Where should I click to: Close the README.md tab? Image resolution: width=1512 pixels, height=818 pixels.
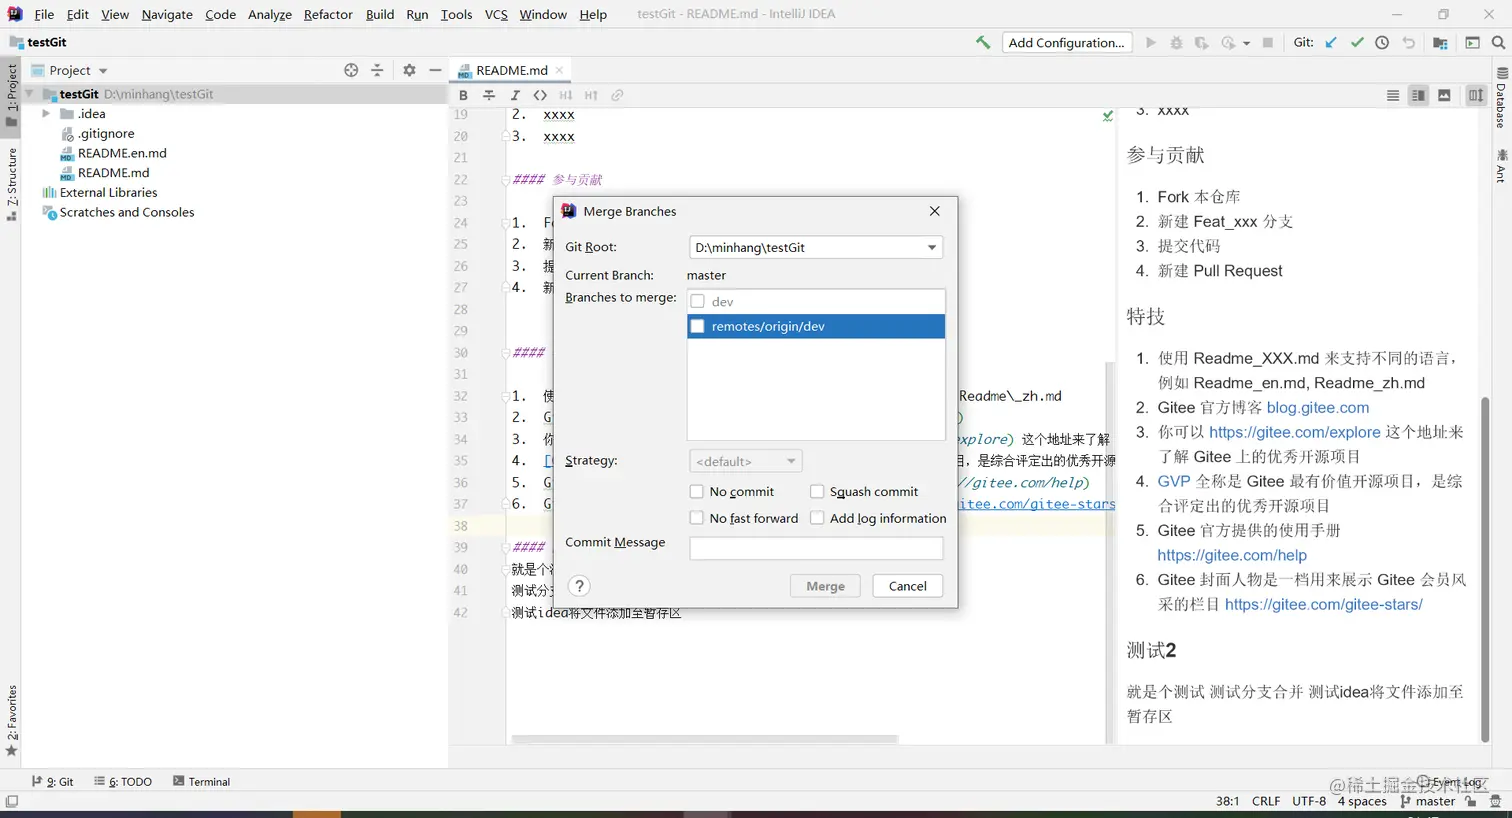tap(559, 70)
